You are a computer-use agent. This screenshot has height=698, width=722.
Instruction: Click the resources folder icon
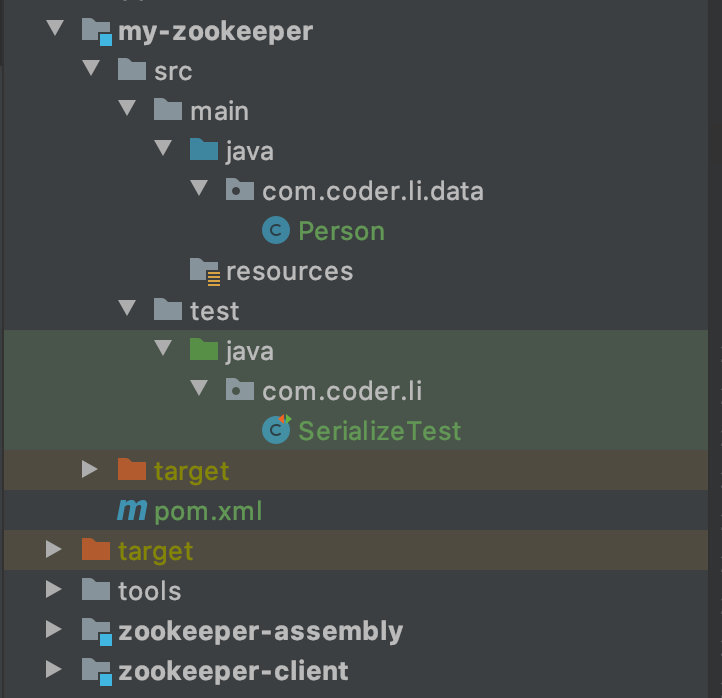click(204, 271)
